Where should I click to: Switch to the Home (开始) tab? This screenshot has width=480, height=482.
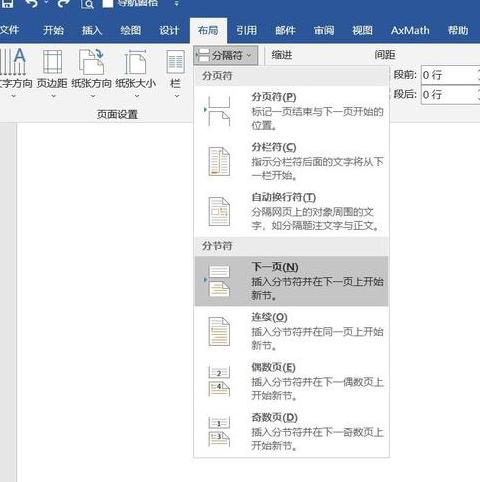coord(53,30)
